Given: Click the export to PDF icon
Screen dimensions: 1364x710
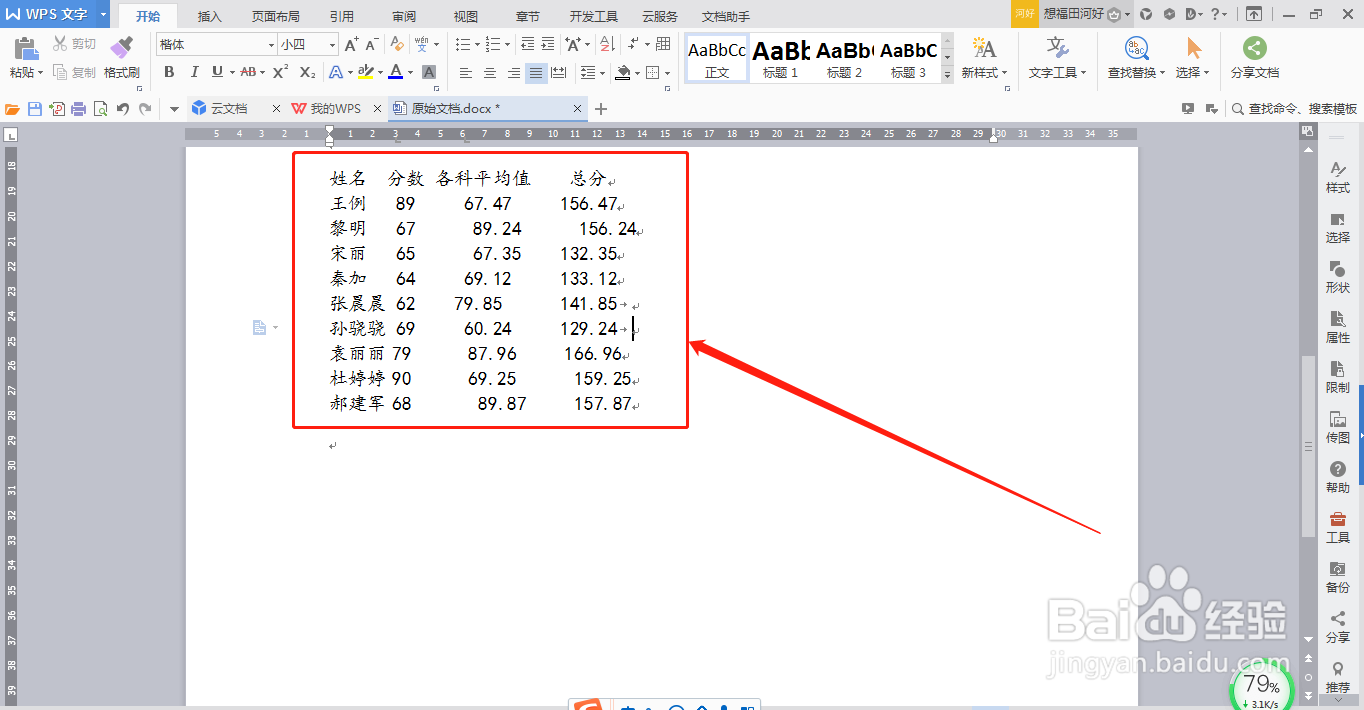Looking at the screenshot, I should pyautogui.click(x=57, y=109).
